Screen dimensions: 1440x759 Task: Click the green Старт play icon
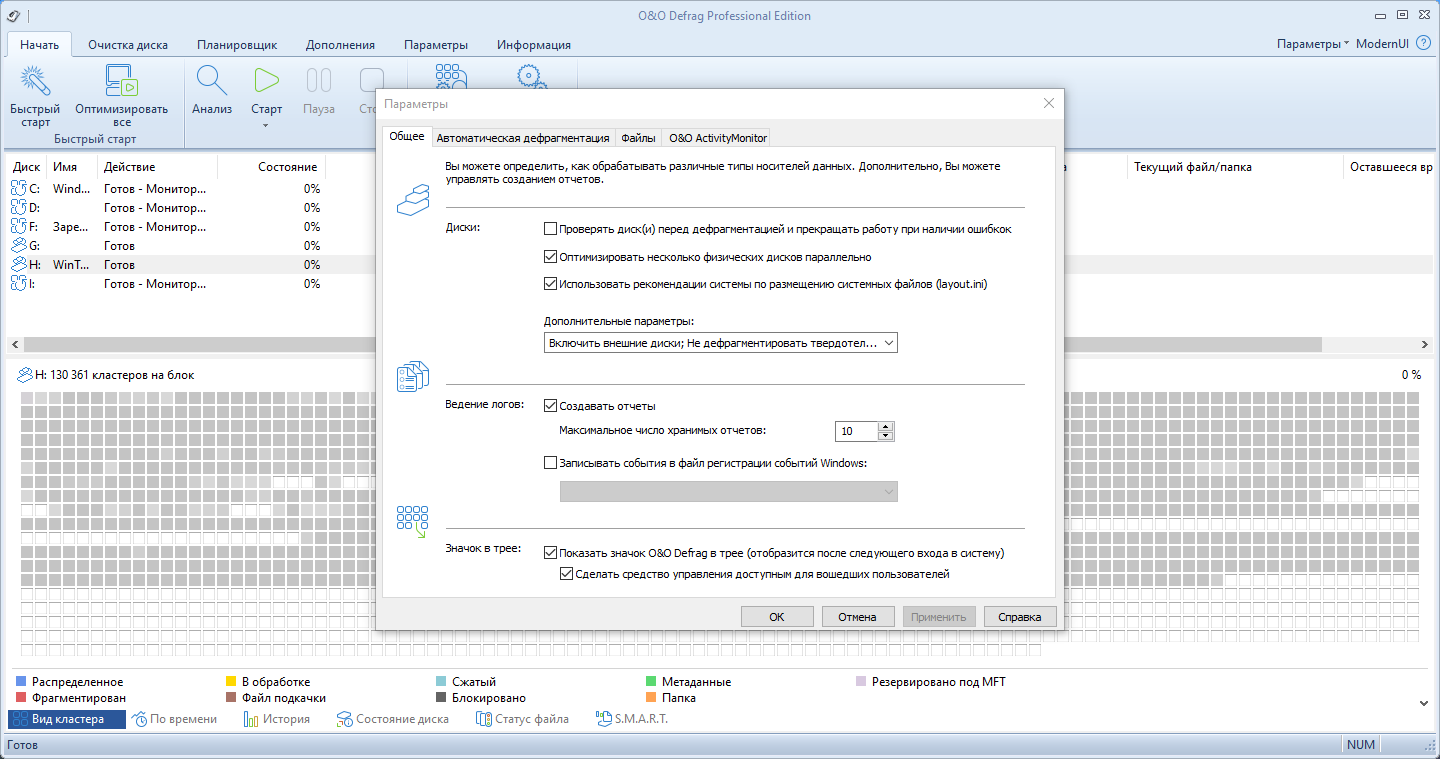click(x=266, y=81)
